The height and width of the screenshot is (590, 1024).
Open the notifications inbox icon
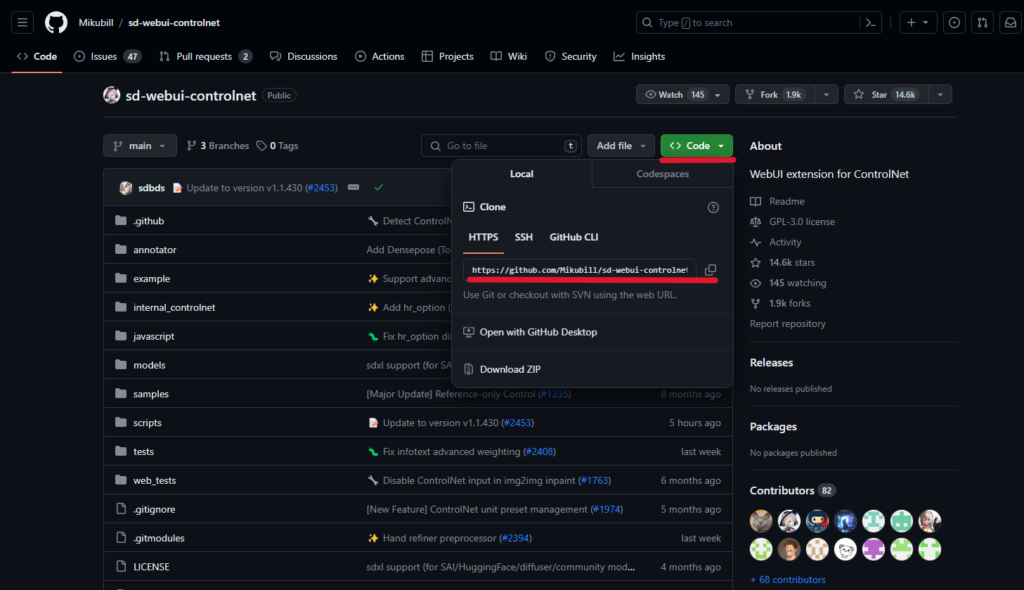[1010, 22]
